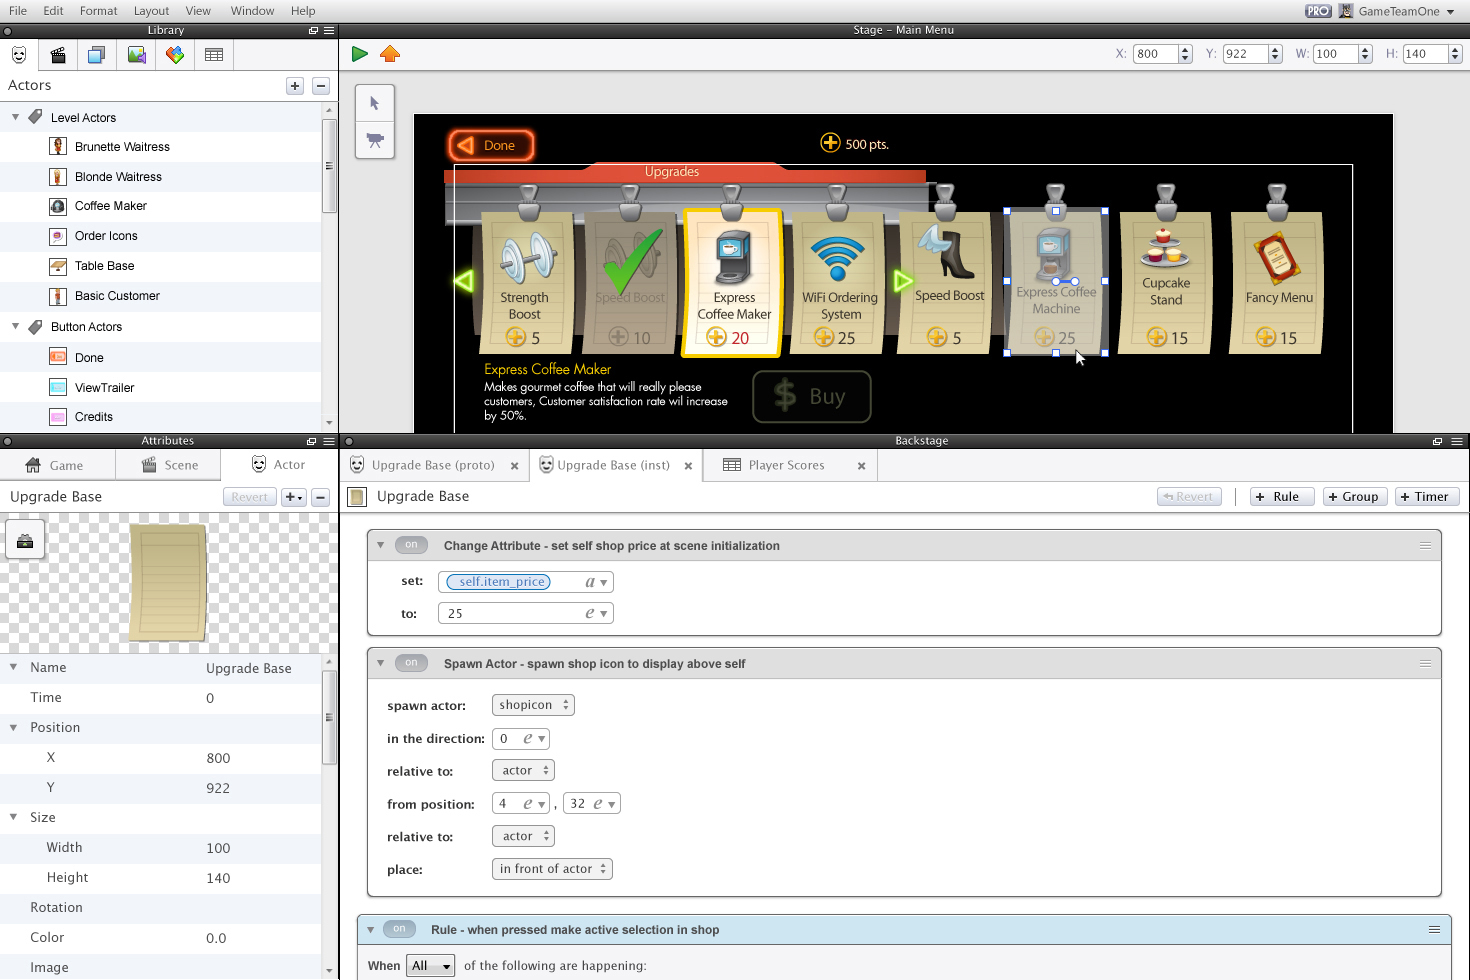Click the actor image picker icon
1470x980 pixels.
25,540
